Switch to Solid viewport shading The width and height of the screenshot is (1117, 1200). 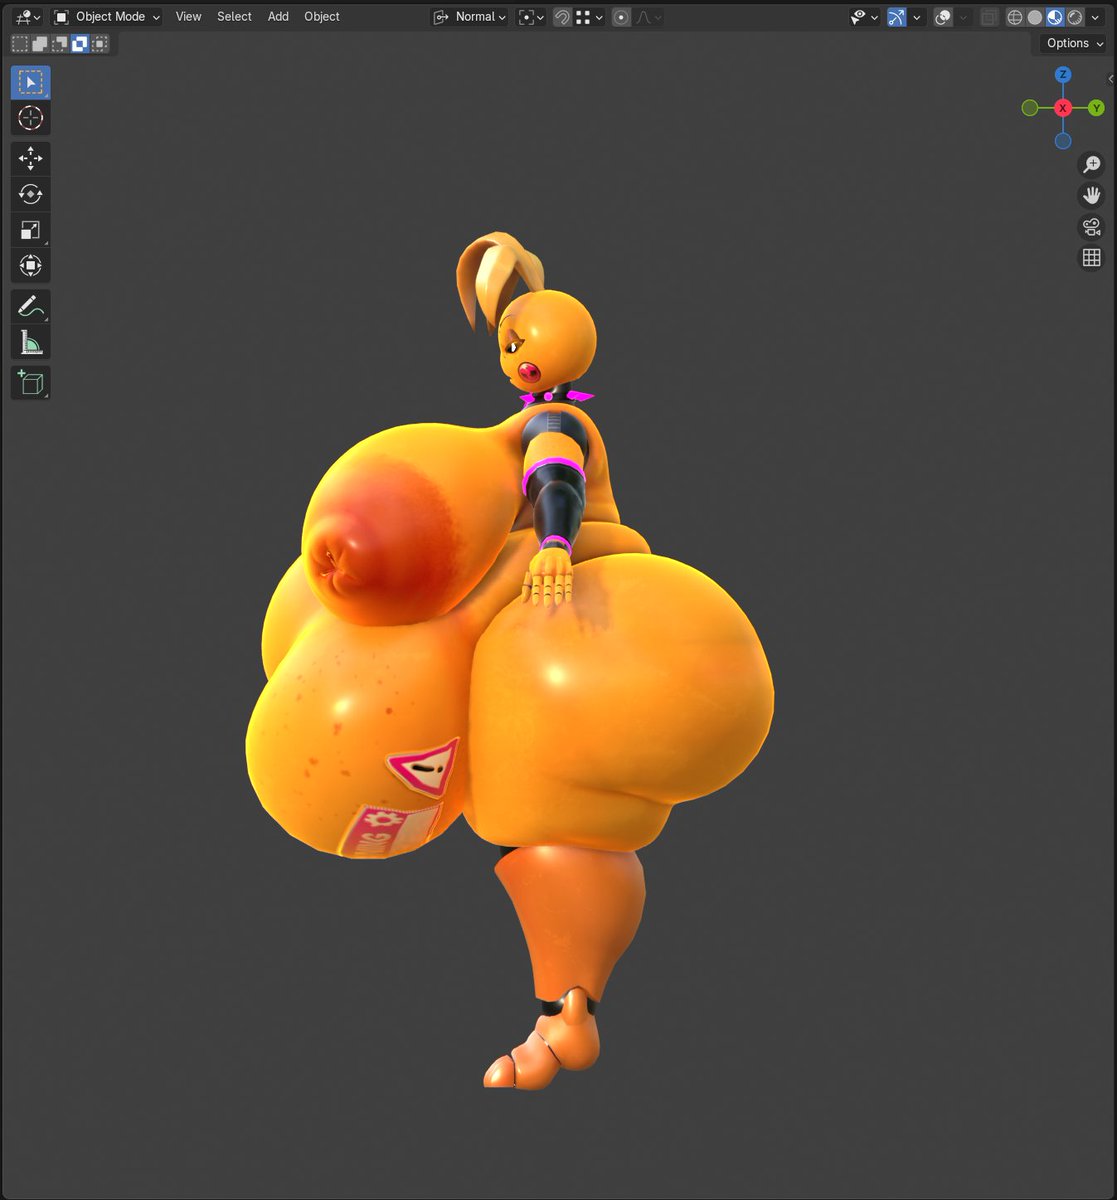1035,17
